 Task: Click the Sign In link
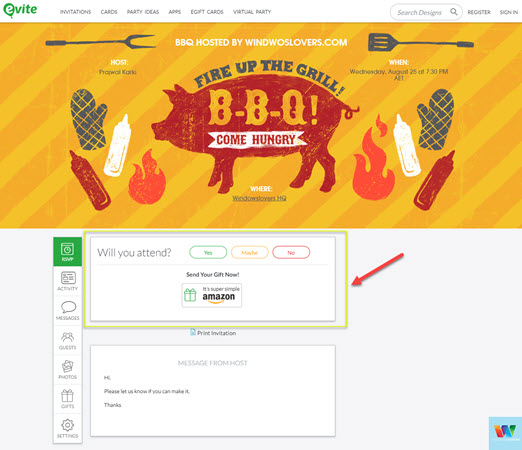point(509,12)
